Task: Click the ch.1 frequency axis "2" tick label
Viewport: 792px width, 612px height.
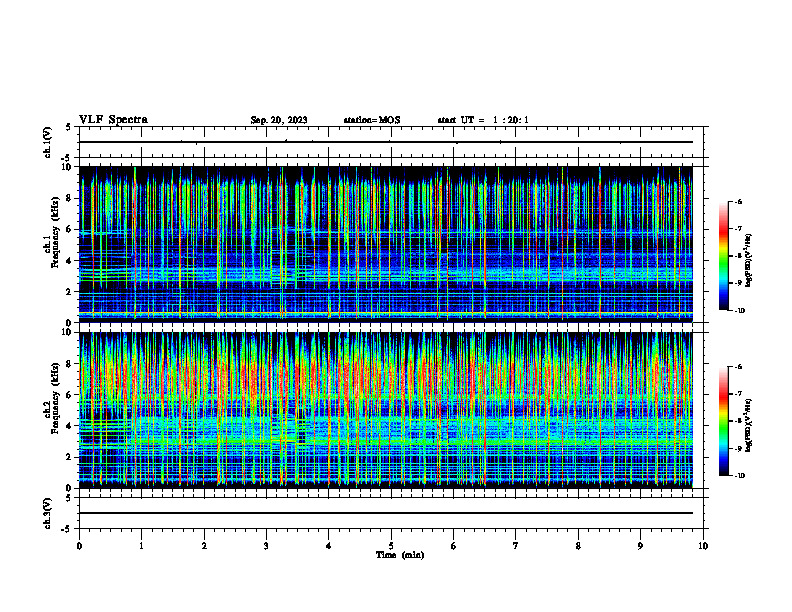Action: click(70, 292)
